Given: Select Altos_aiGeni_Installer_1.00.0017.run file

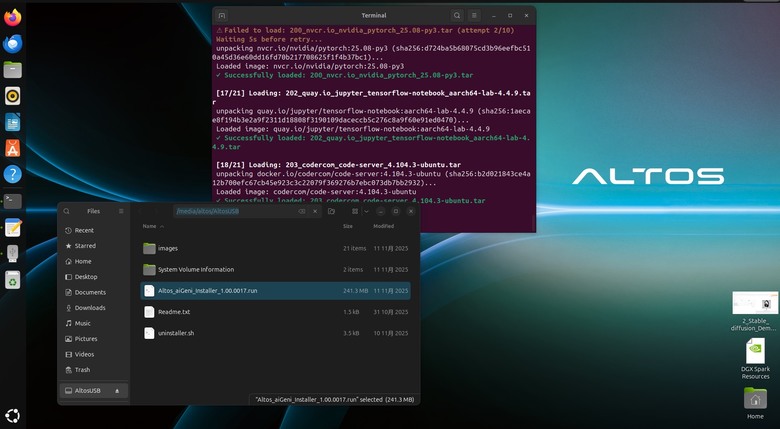Looking at the screenshot, I should click(276, 291).
